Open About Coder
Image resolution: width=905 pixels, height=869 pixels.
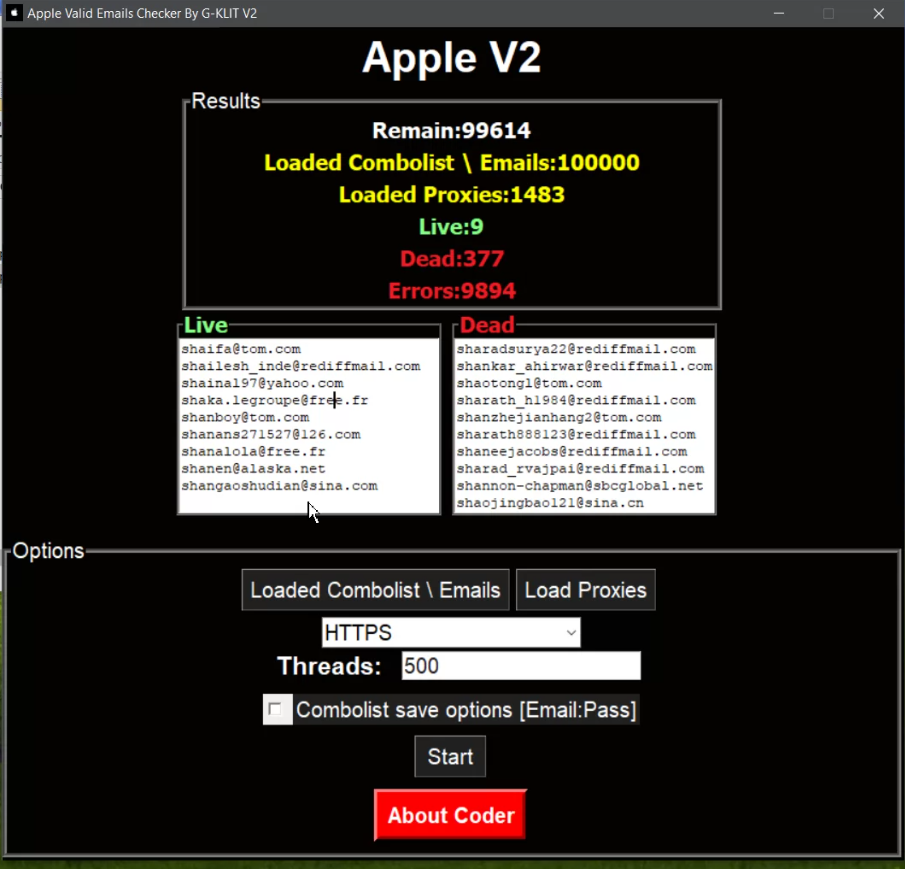450,814
